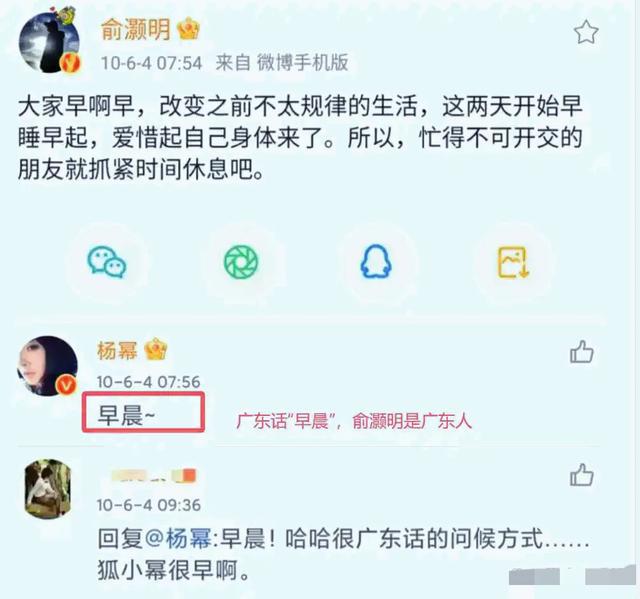Open the 微博手机版 source link
This screenshot has height=599, width=640.
click(302, 63)
